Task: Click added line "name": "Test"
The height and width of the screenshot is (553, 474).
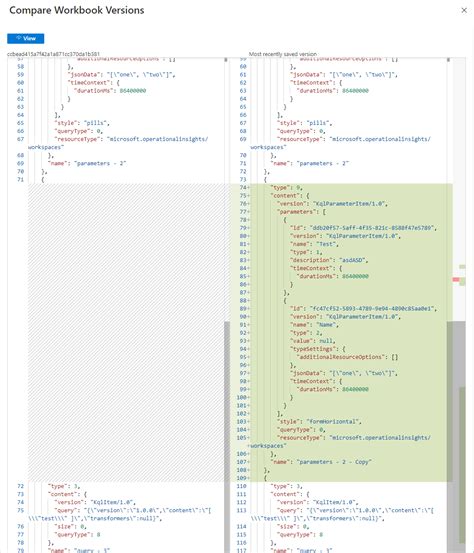Action: pos(314,244)
